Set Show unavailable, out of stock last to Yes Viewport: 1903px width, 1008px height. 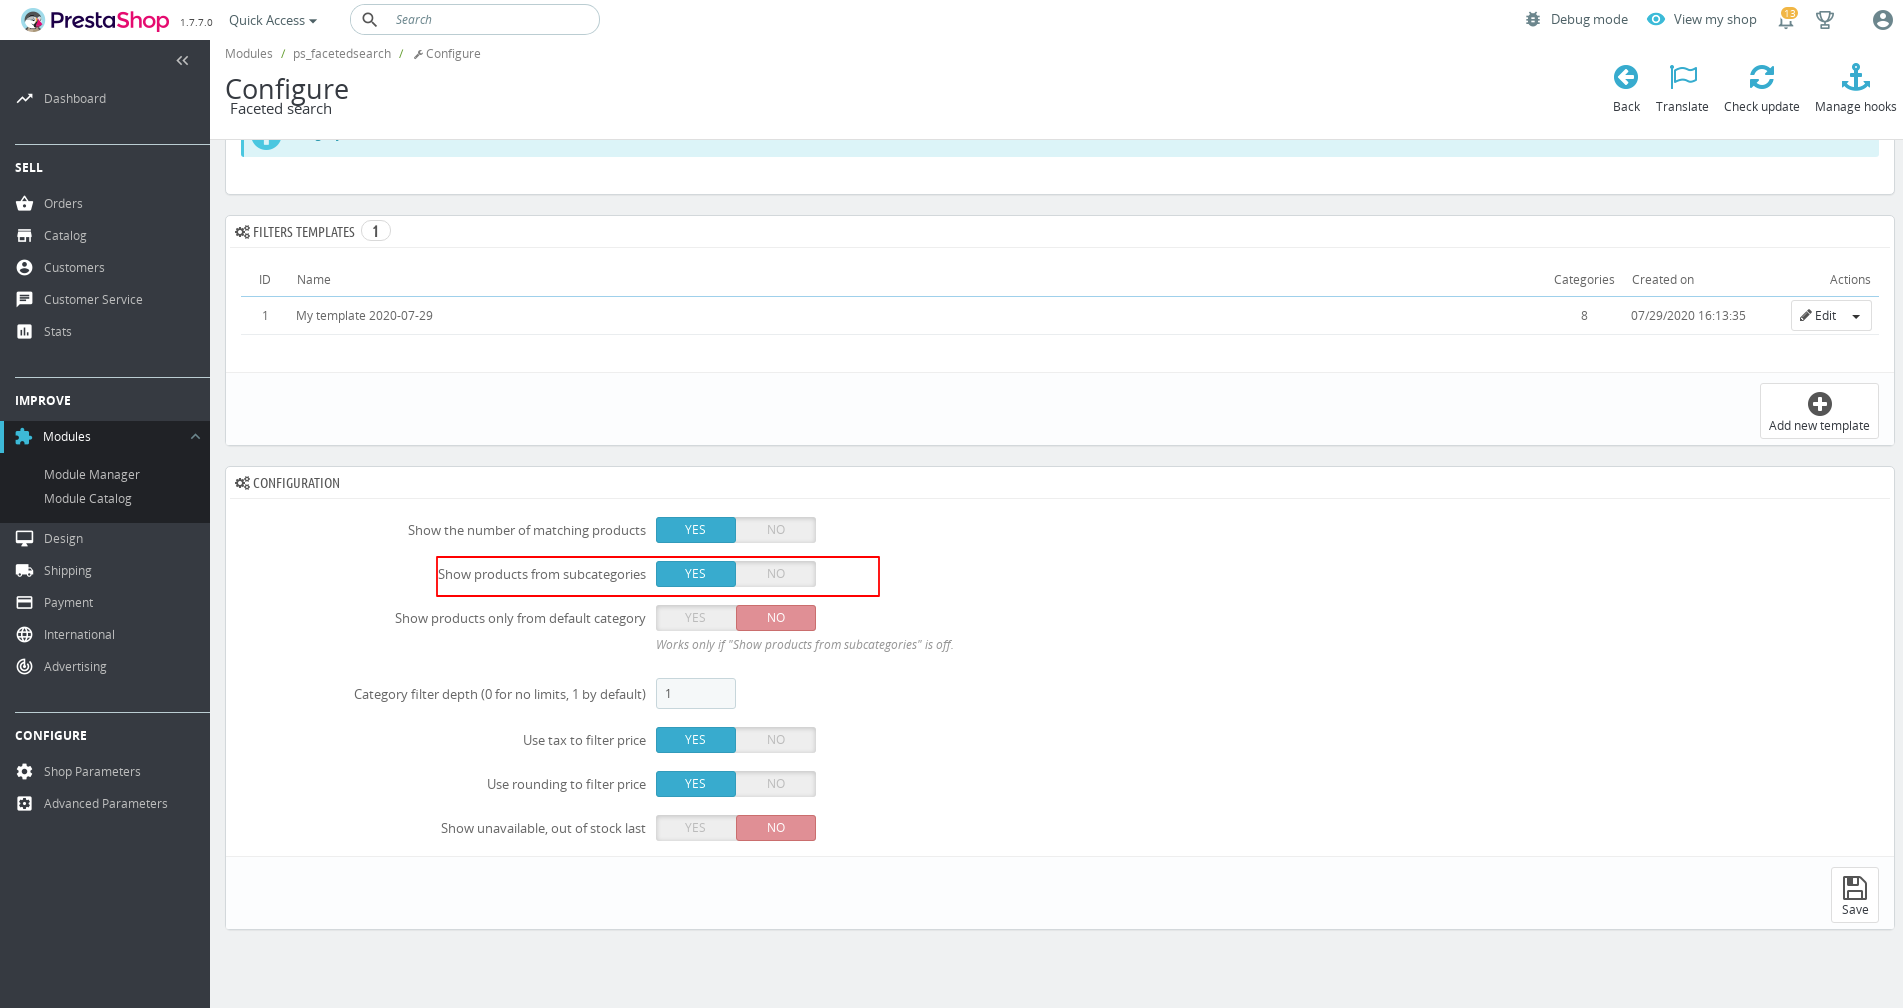(x=696, y=828)
